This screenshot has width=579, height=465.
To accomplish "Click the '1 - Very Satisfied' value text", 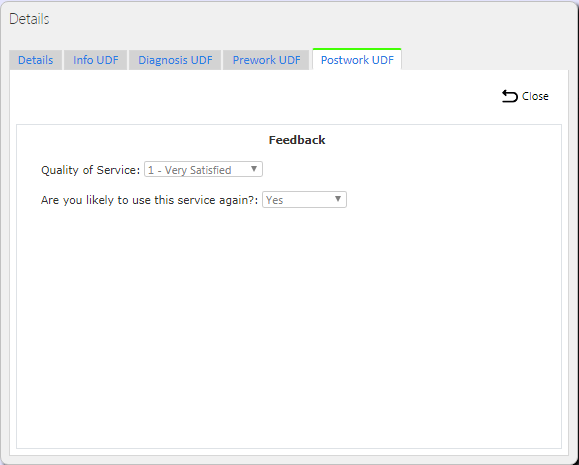I will pyautogui.click(x=189, y=170).
